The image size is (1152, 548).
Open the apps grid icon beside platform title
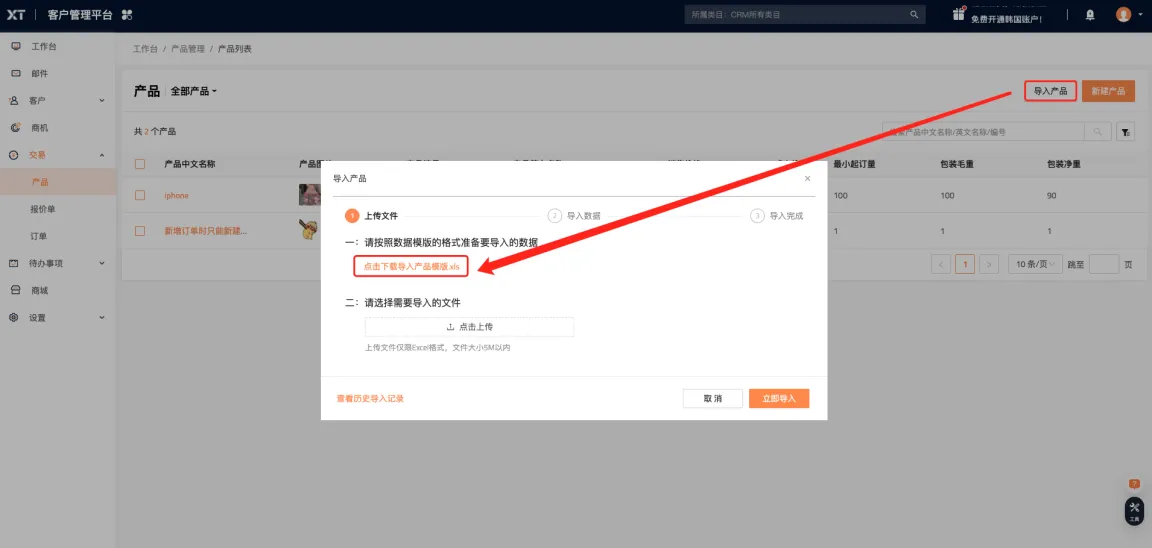126,15
